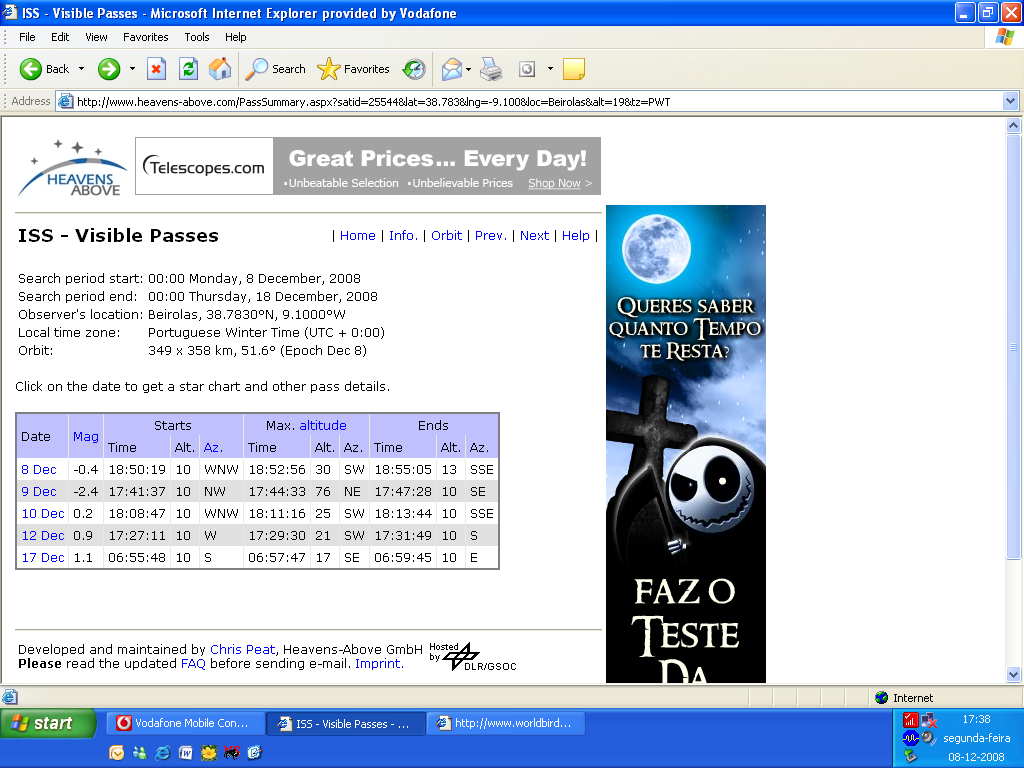Click the Start button
Image resolution: width=1024 pixels, height=768 pixels.
[48, 723]
